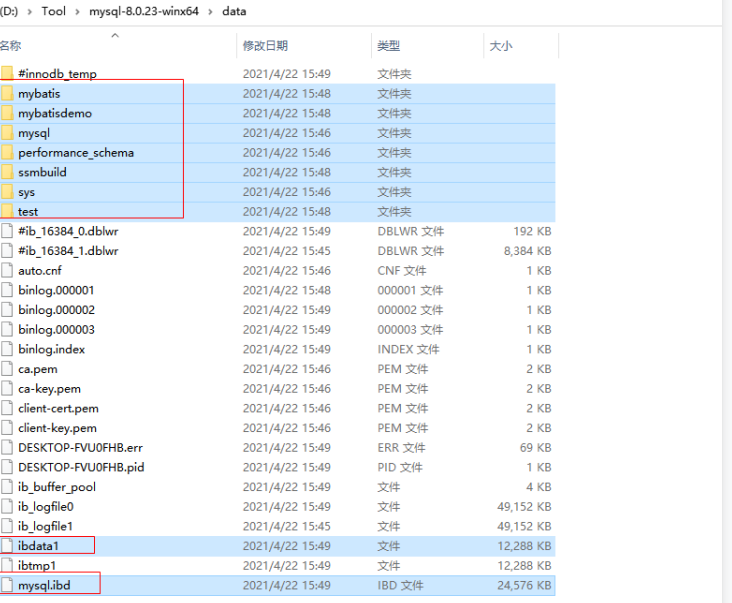The width and height of the screenshot is (732, 603).
Task: Go to Tool in the address breadcrumb
Action: pos(54,11)
